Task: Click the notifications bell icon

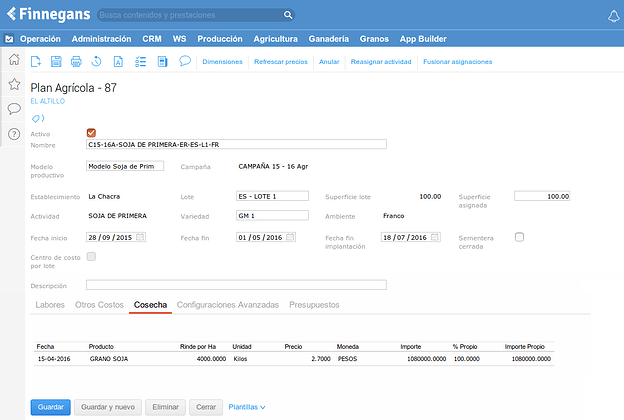Action: (x=613, y=15)
